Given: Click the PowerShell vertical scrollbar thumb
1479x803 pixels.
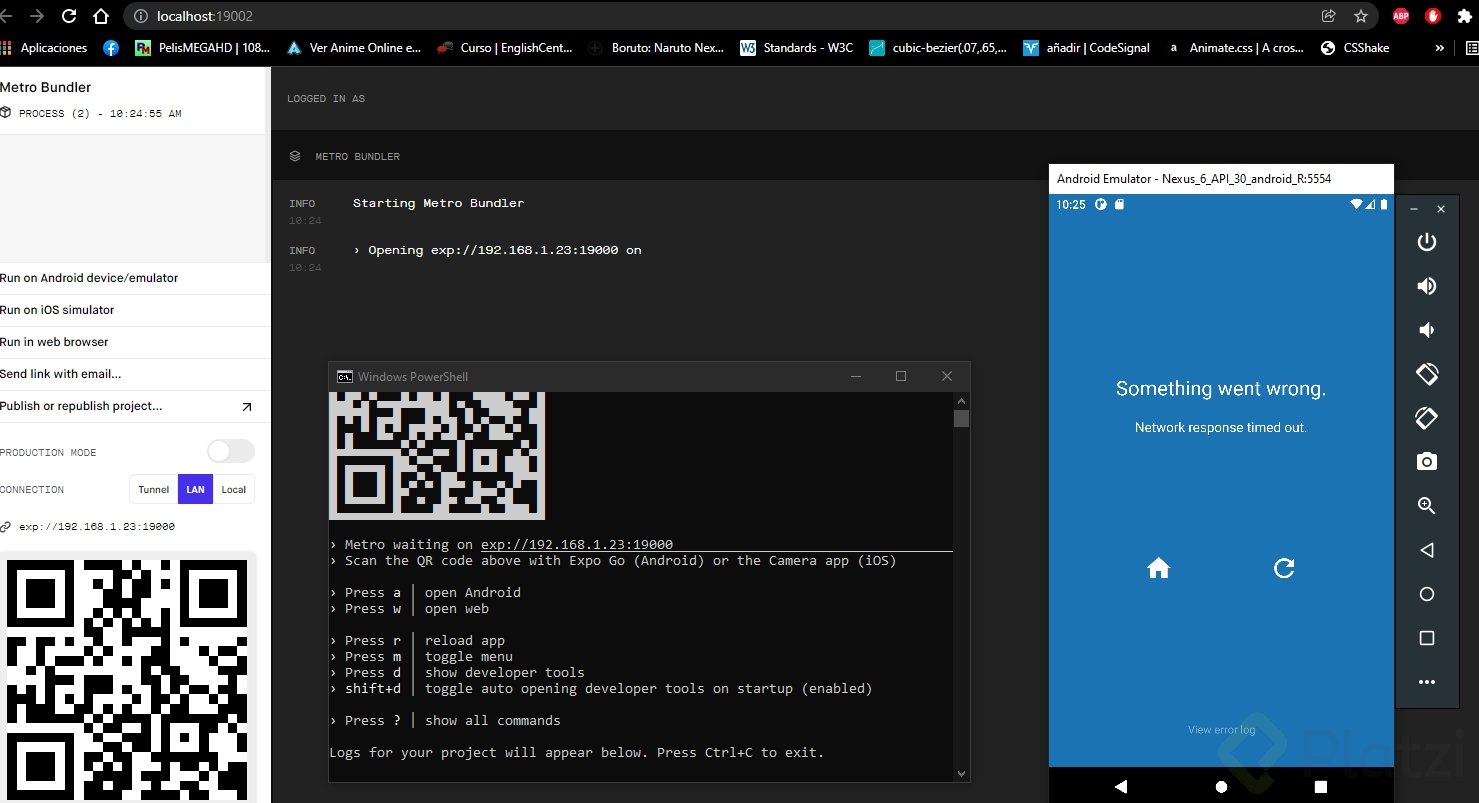Looking at the screenshot, I should pos(961,418).
